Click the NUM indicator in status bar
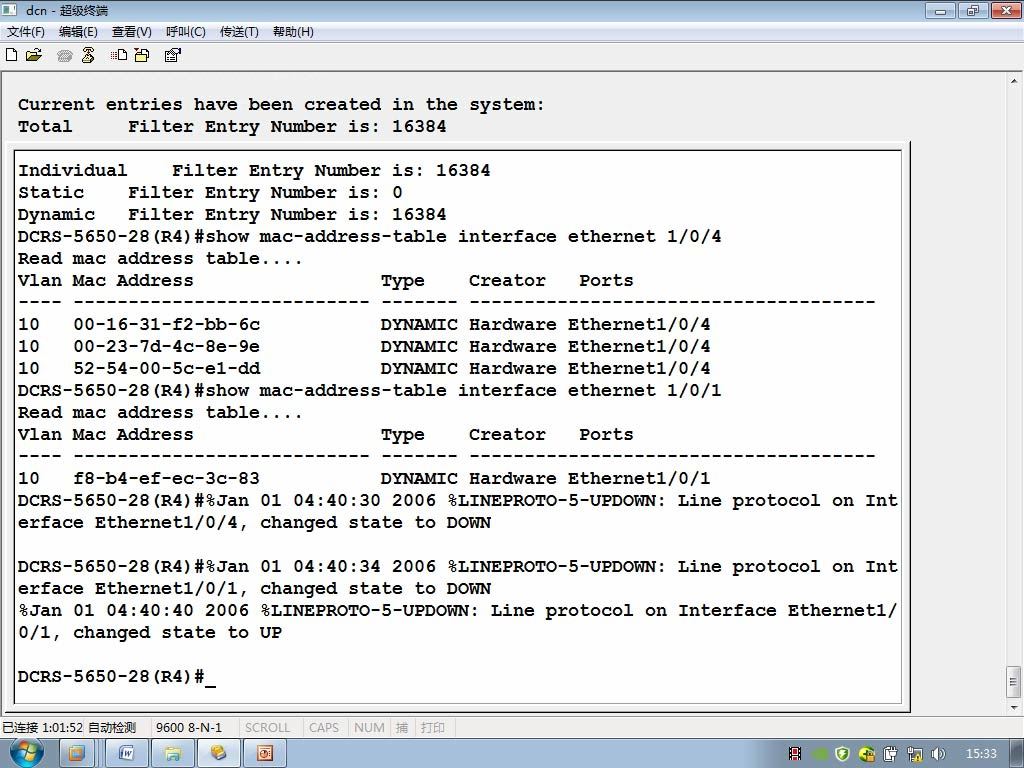This screenshot has height=768, width=1024. click(369, 728)
